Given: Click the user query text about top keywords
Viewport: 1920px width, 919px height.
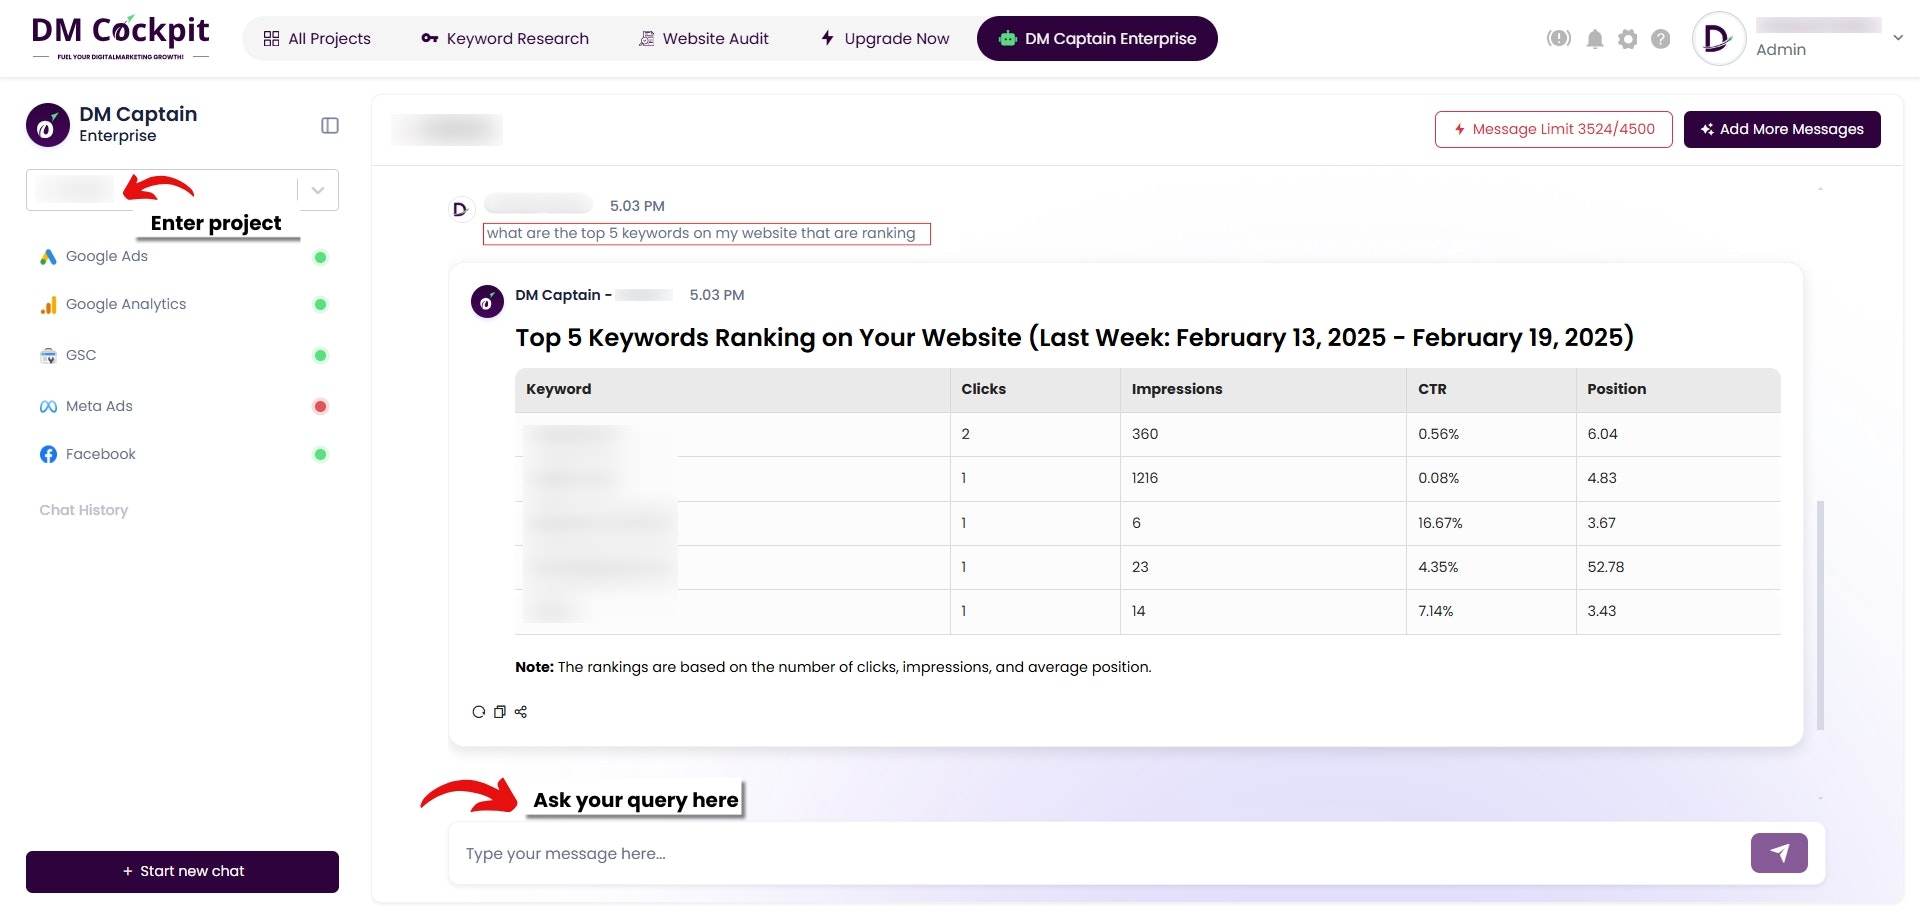Looking at the screenshot, I should pyautogui.click(x=701, y=233).
